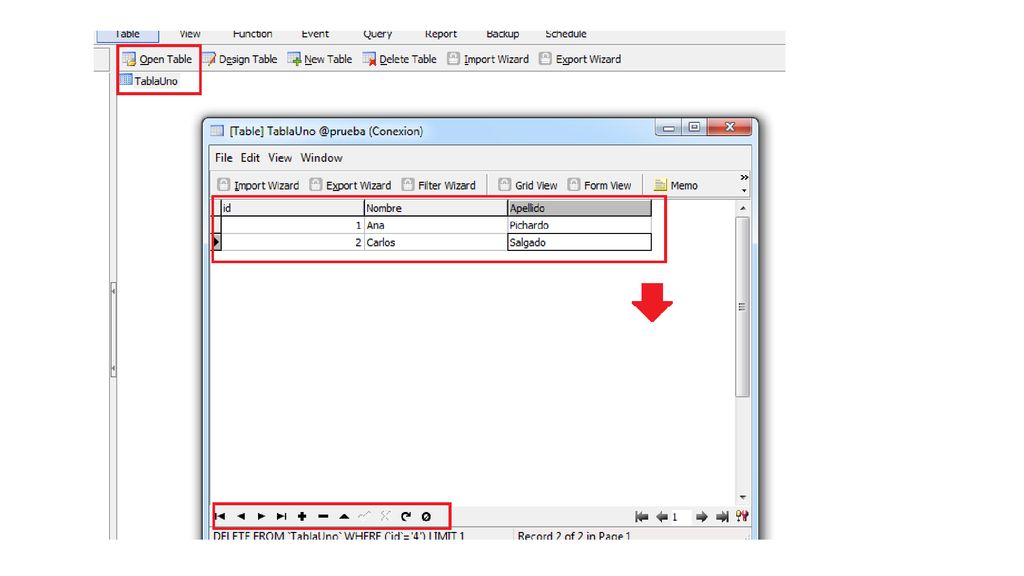Click the Nombre column header
This screenshot has width=1024, height=576.
point(436,208)
